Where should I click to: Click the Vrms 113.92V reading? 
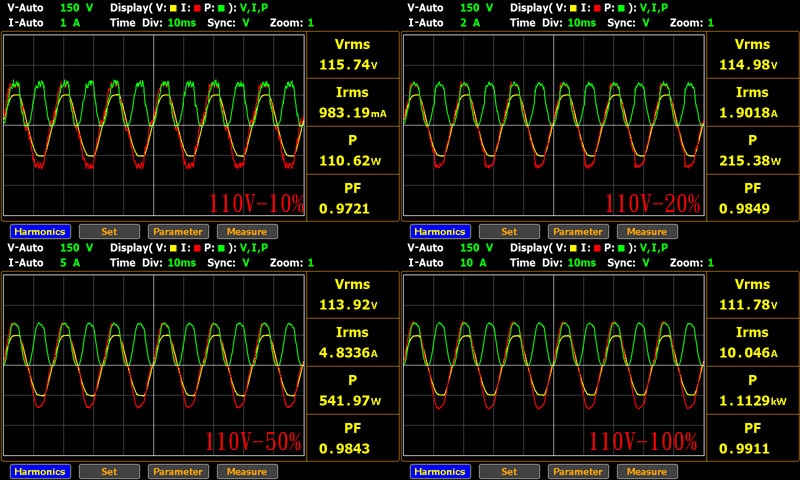coord(353,294)
